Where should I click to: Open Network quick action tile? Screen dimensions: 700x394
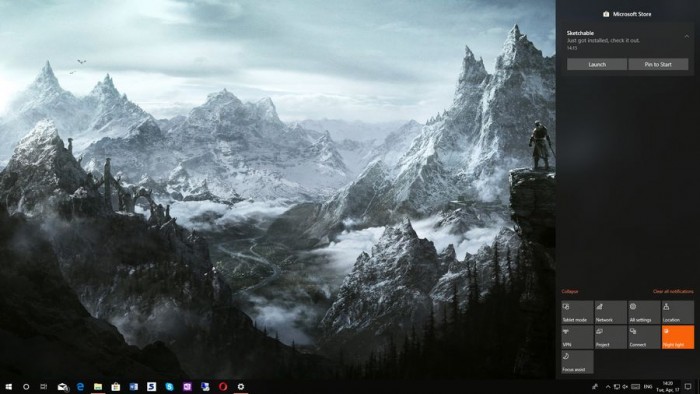[x=610, y=312]
